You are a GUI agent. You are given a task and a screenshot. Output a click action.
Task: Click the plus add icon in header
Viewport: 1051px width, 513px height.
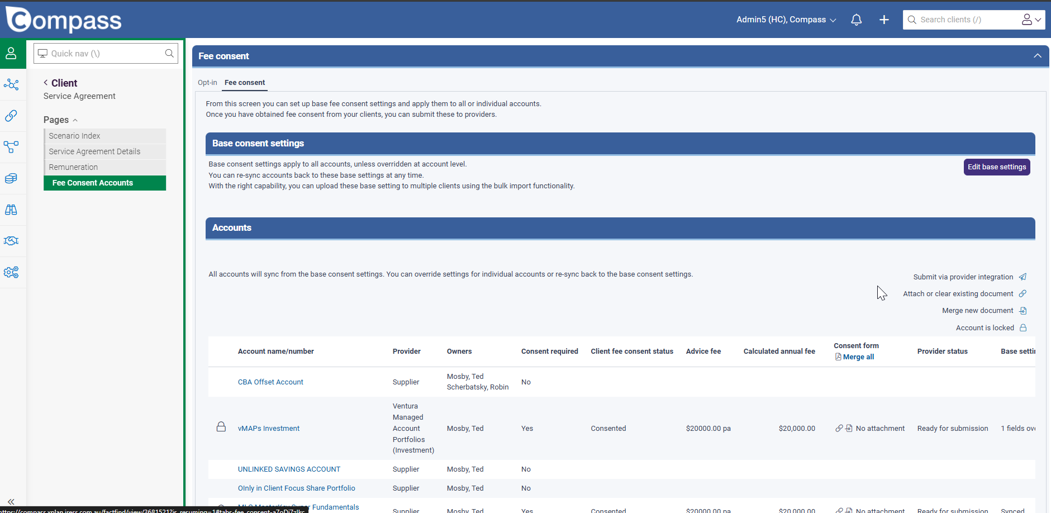(884, 20)
